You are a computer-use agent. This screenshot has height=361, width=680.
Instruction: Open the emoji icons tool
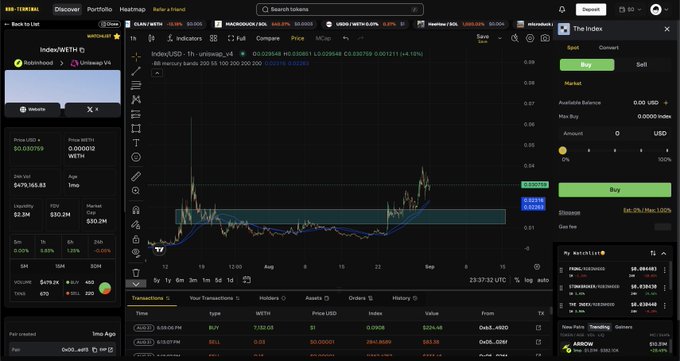tap(136, 157)
